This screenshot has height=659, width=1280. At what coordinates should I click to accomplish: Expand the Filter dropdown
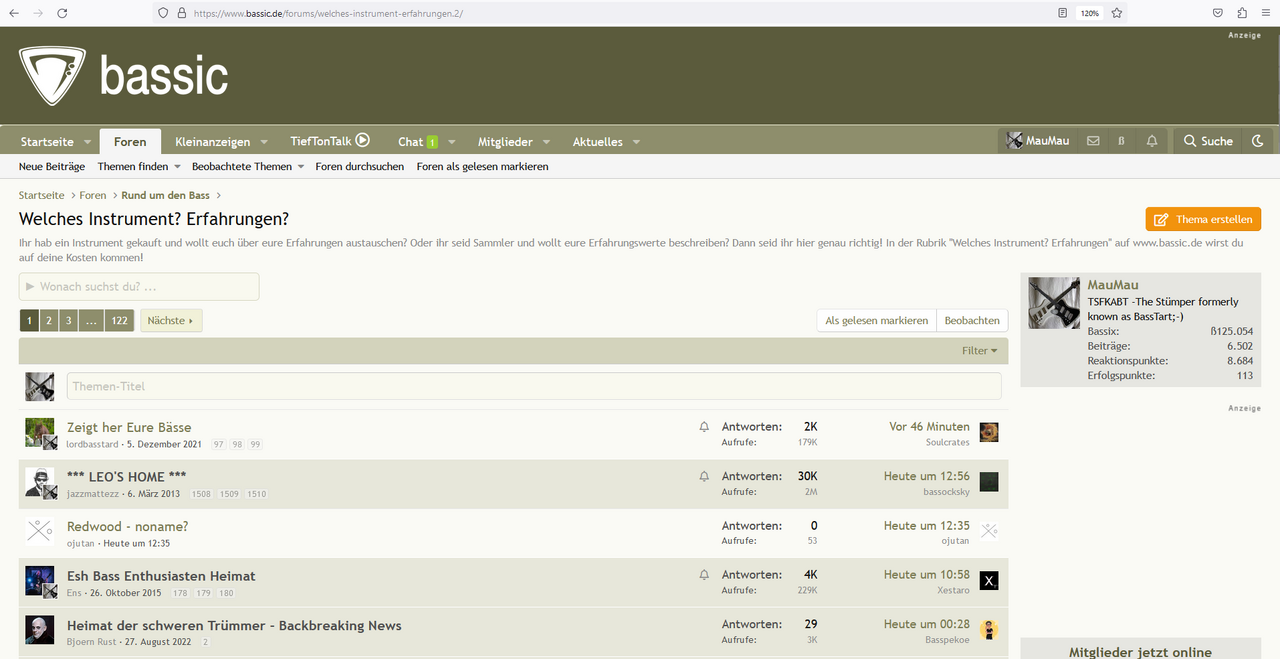[979, 351]
